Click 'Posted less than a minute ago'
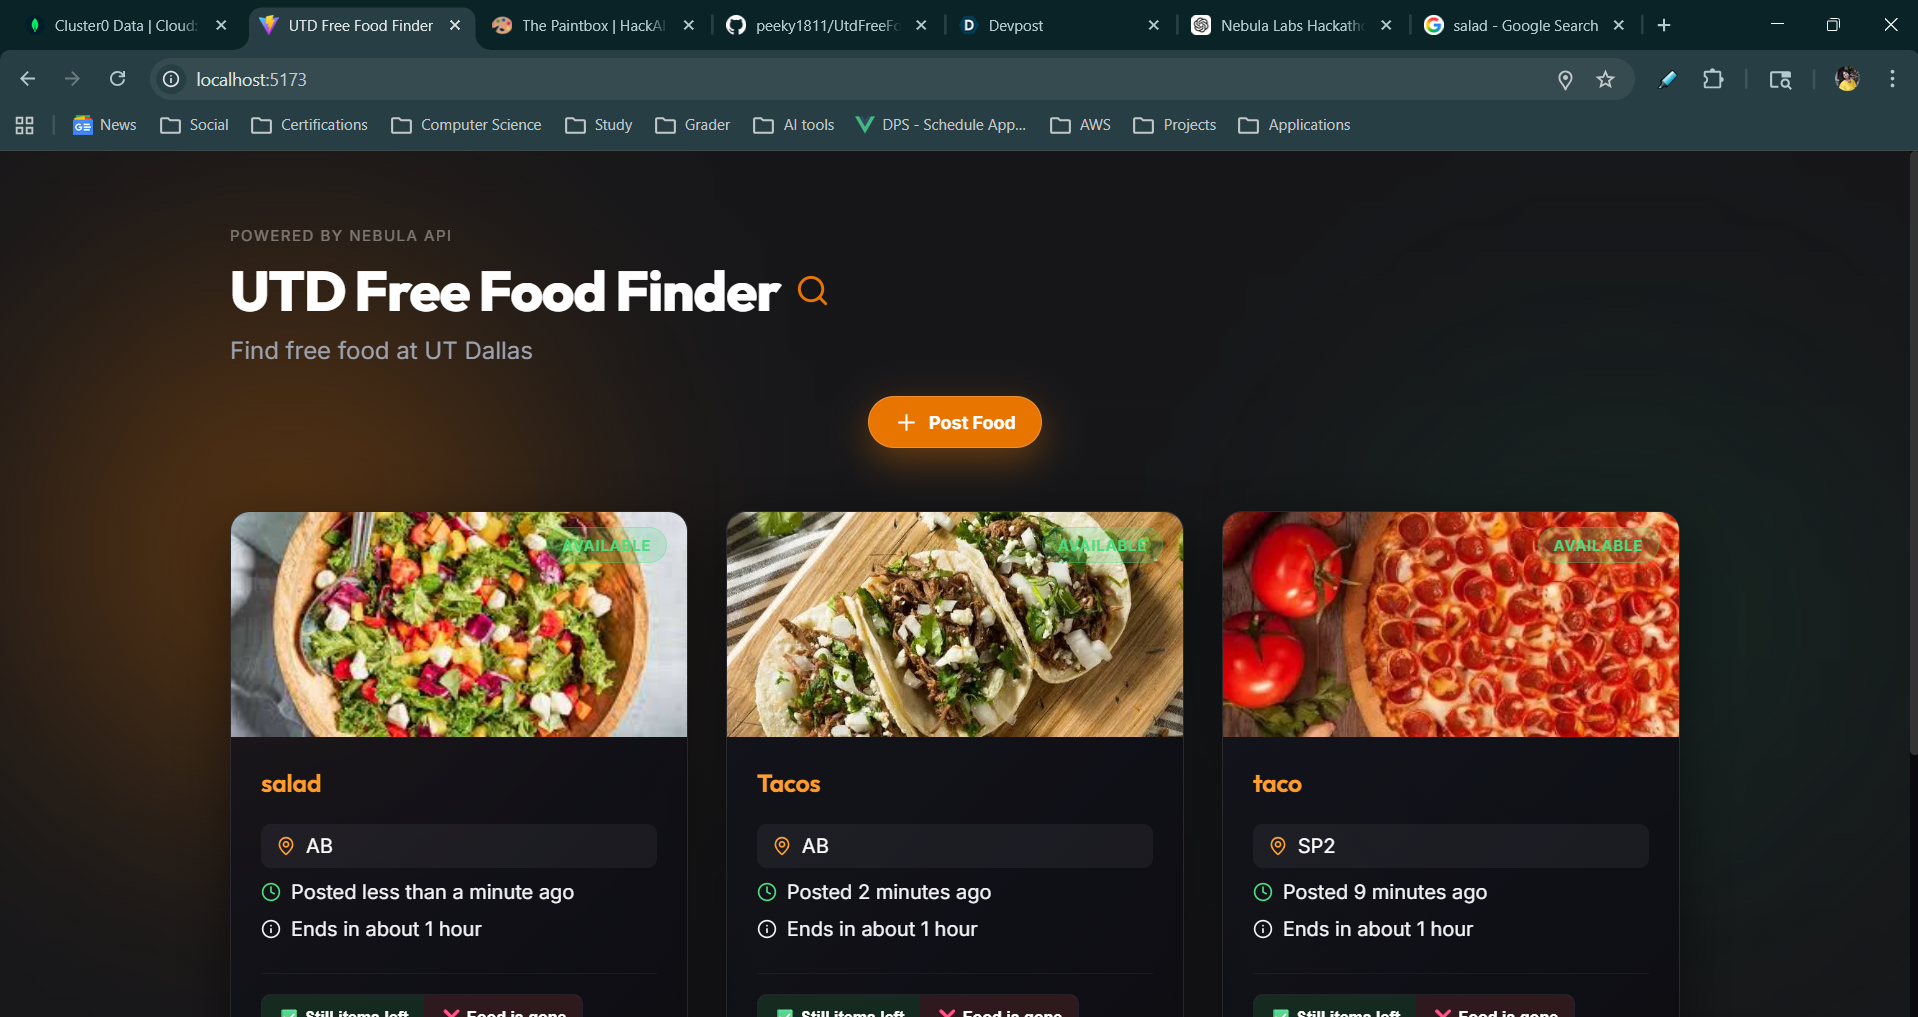This screenshot has width=1918, height=1017. pyautogui.click(x=432, y=892)
